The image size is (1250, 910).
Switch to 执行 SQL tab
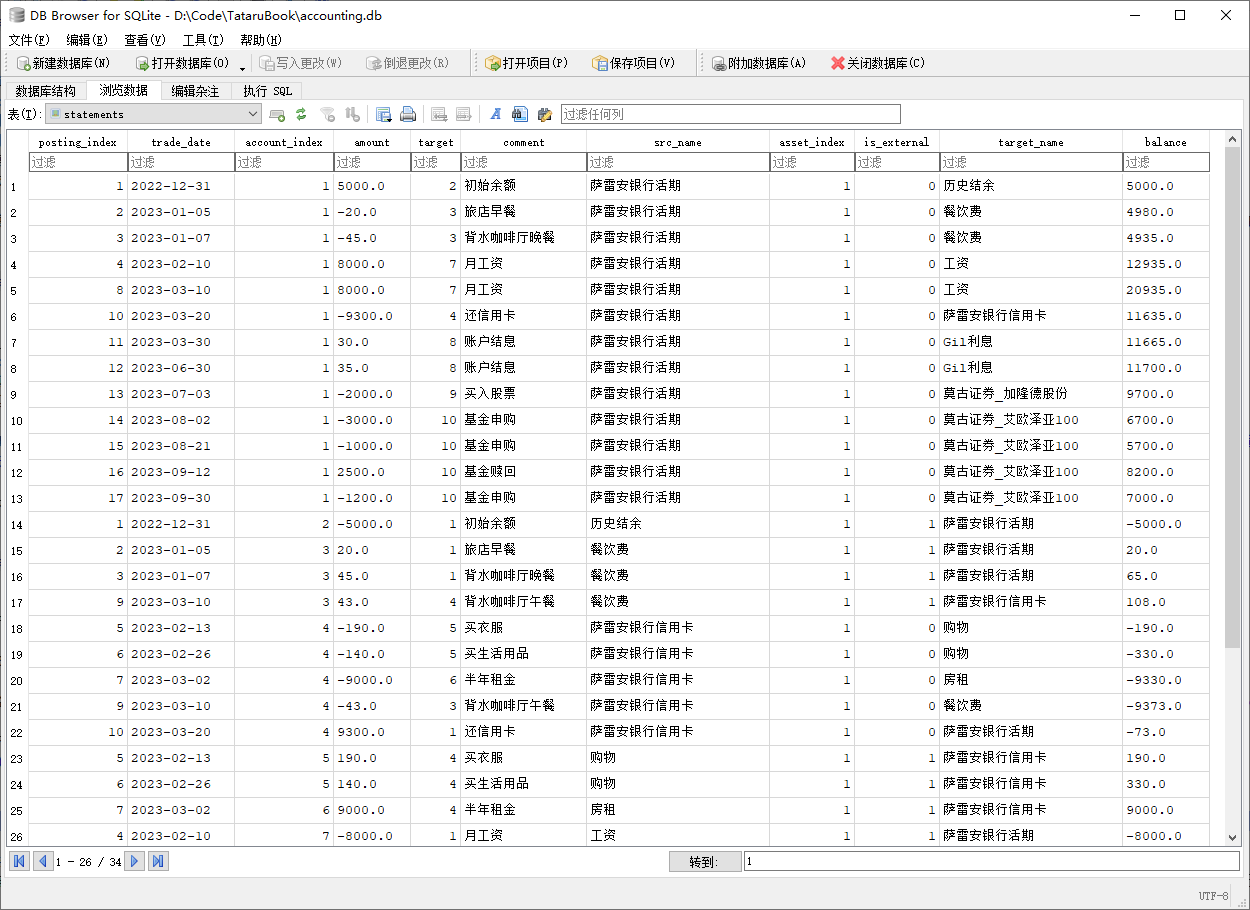(268, 91)
